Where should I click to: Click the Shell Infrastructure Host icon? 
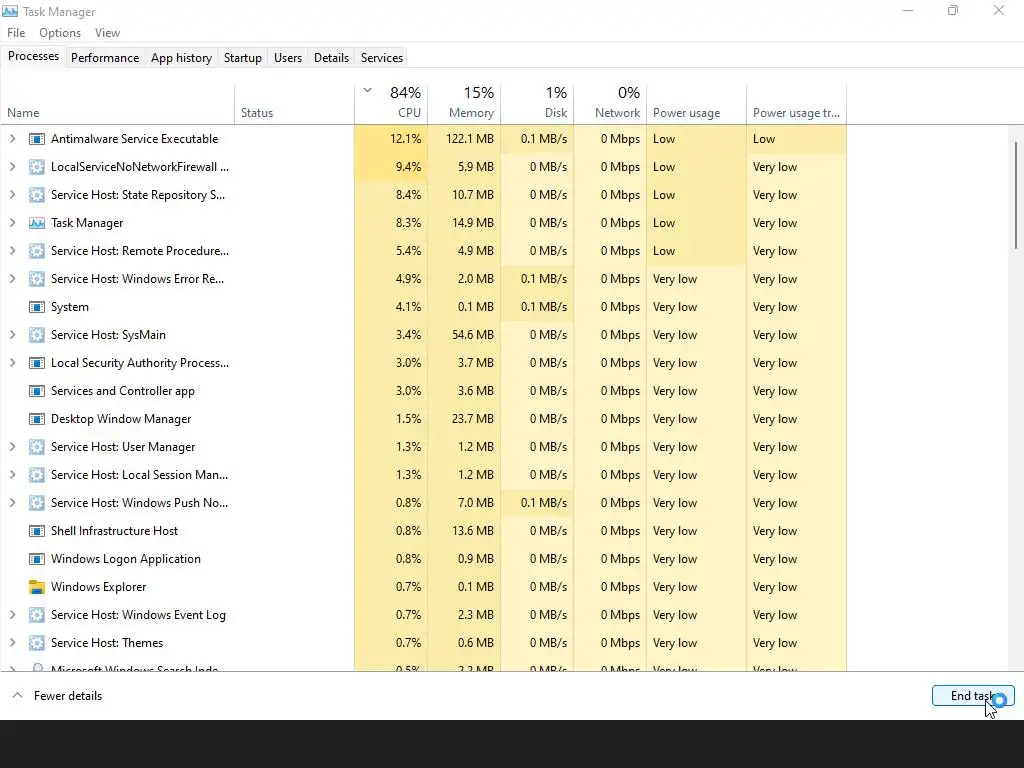point(37,531)
